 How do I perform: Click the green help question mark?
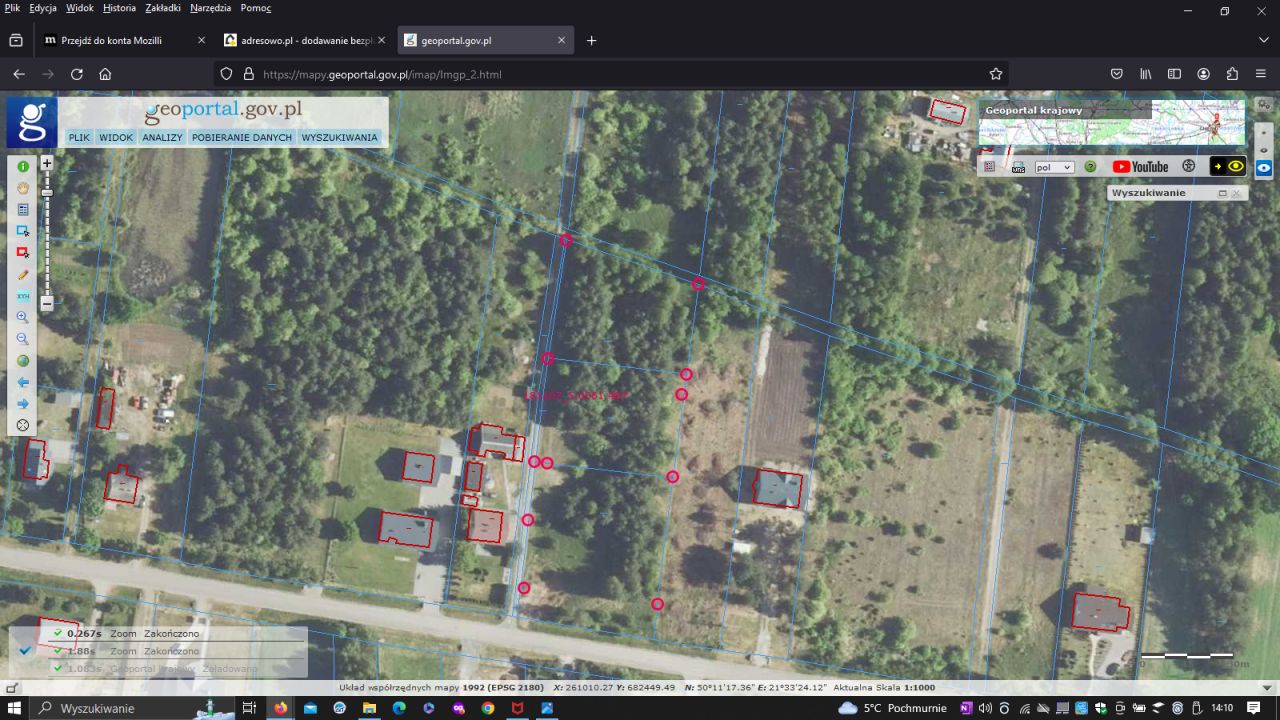[x=1090, y=167]
